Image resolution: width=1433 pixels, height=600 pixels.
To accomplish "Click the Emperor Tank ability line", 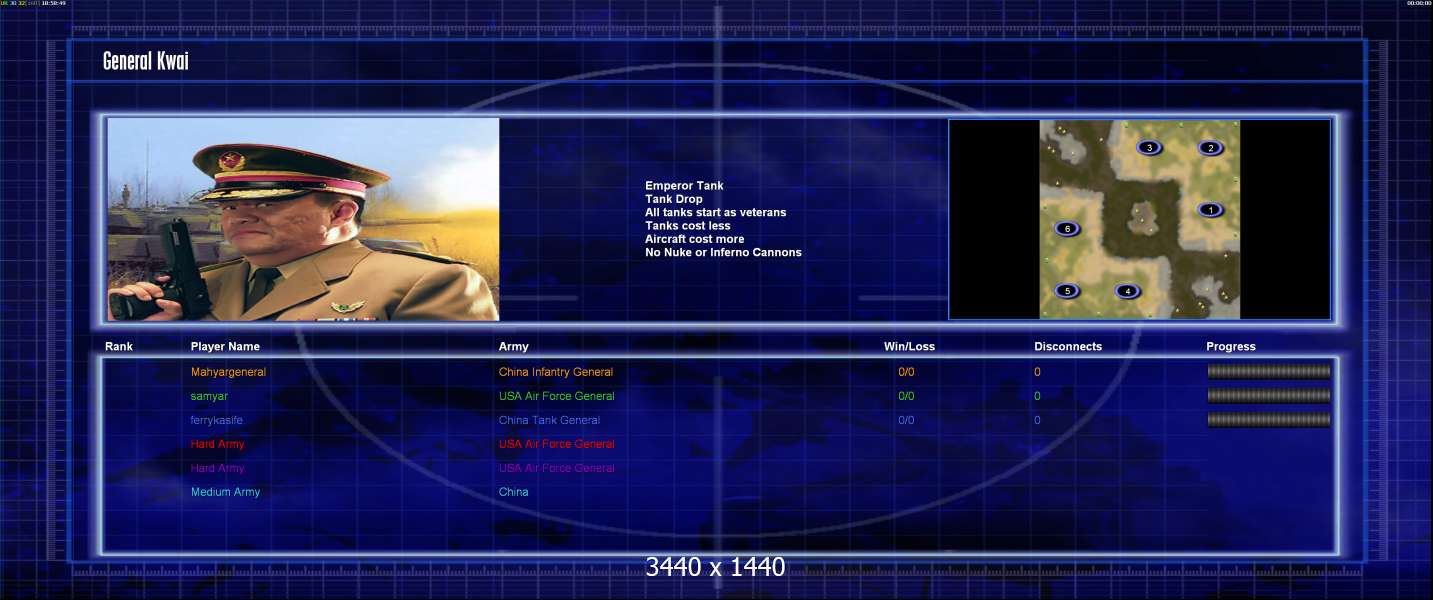I will (684, 186).
